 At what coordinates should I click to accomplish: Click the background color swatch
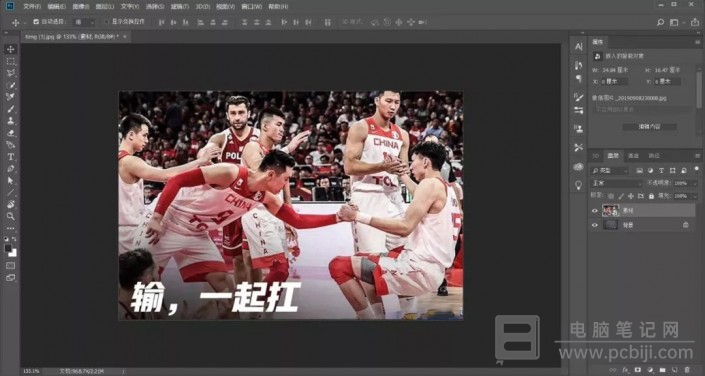13,253
